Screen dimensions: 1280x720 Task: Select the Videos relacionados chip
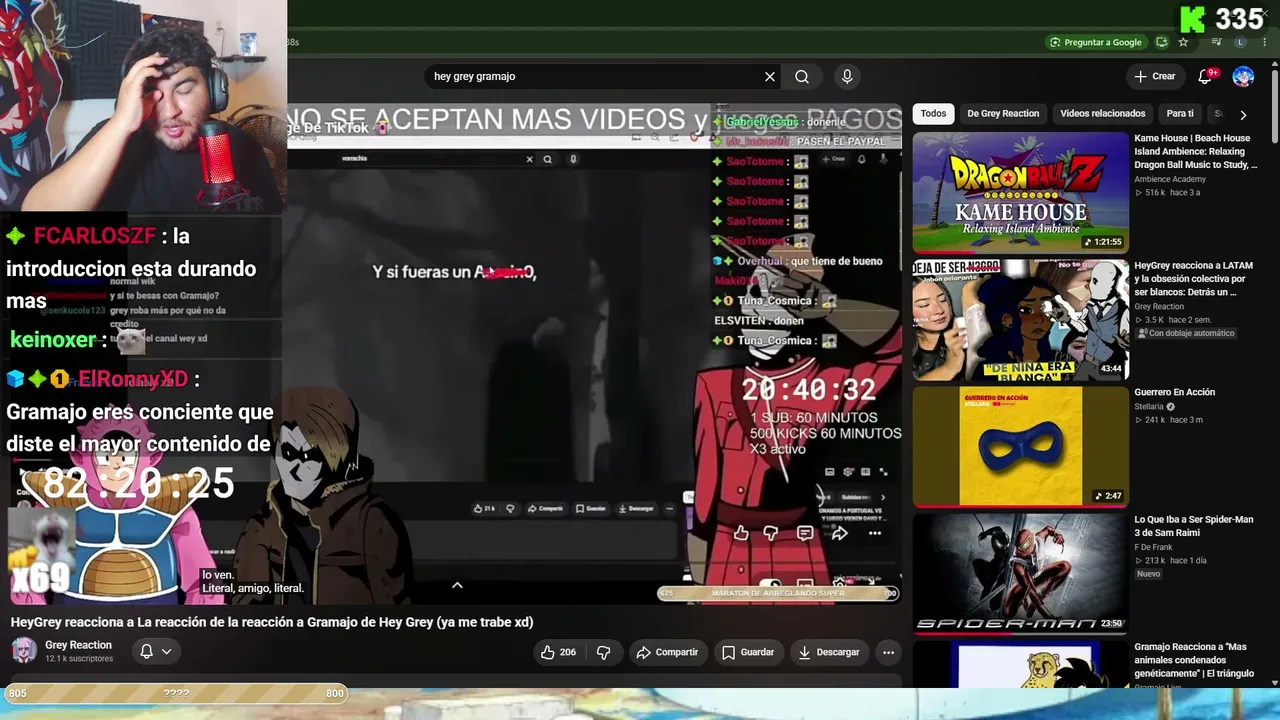pyautogui.click(x=1103, y=114)
